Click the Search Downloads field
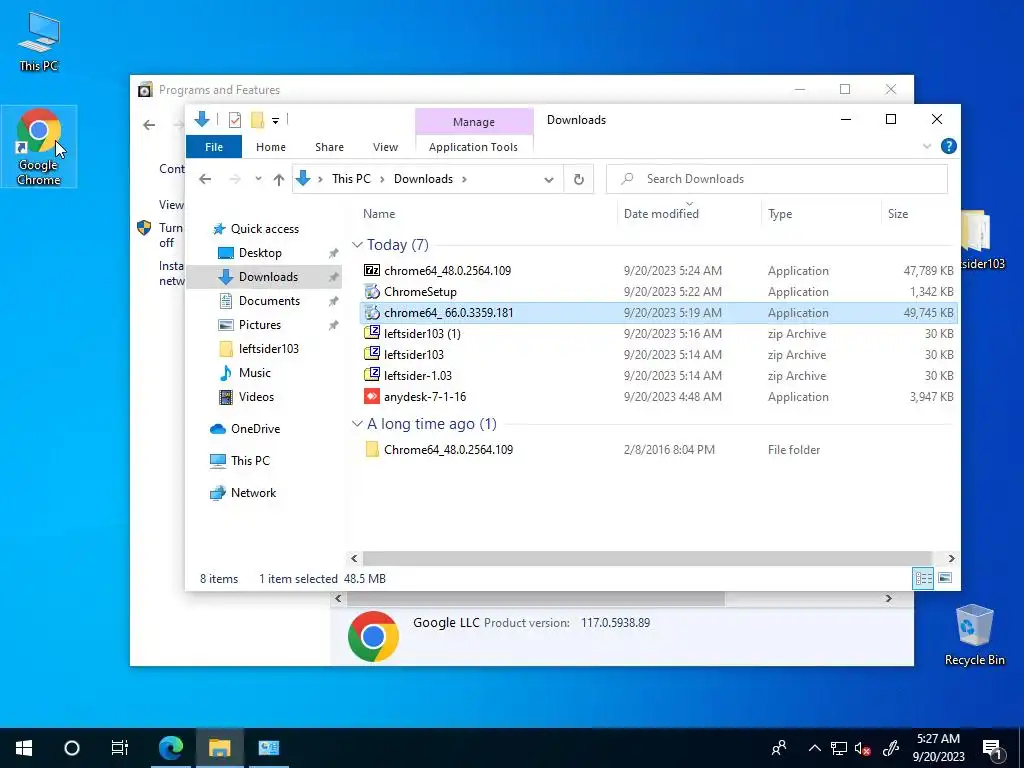1024x768 pixels. click(x=776, y=179)
